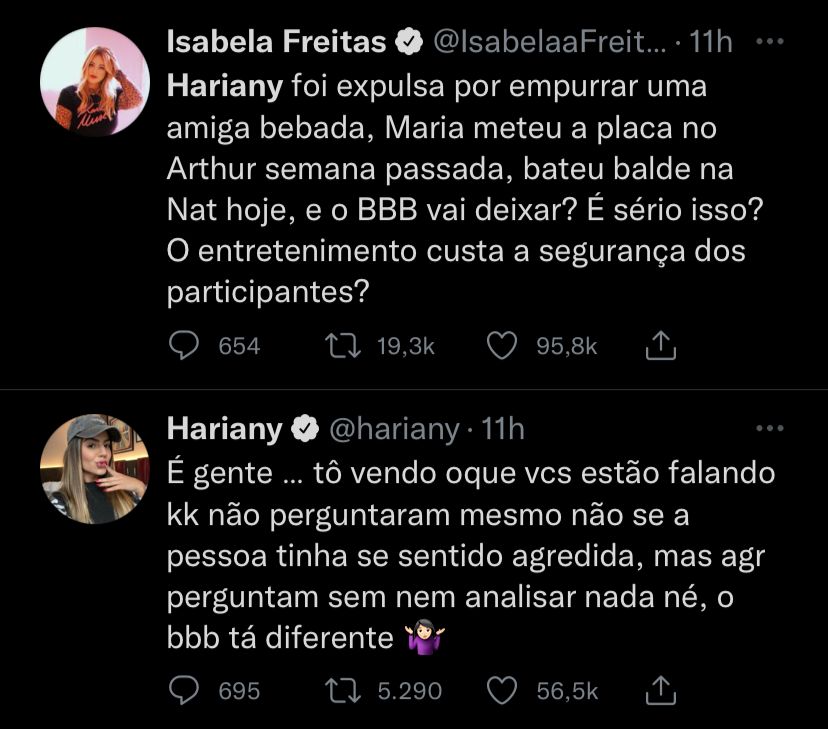Open the 11h timestamp on Hariany's tweet
Viewport: 828px width, 729px height.
[x=503, y=428]
